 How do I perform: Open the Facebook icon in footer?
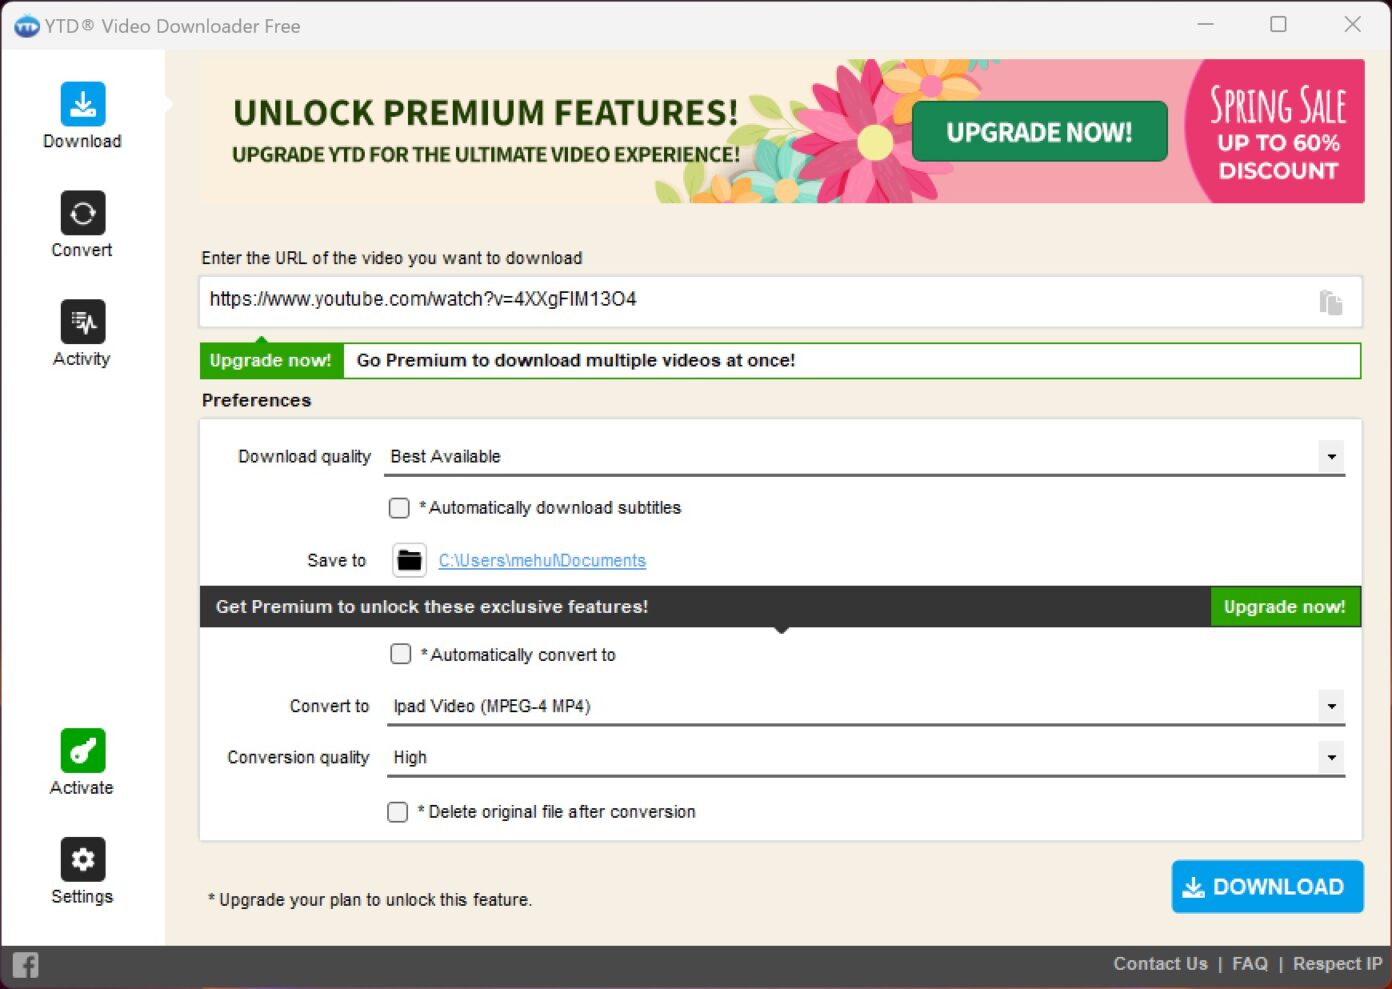(26, 965)
